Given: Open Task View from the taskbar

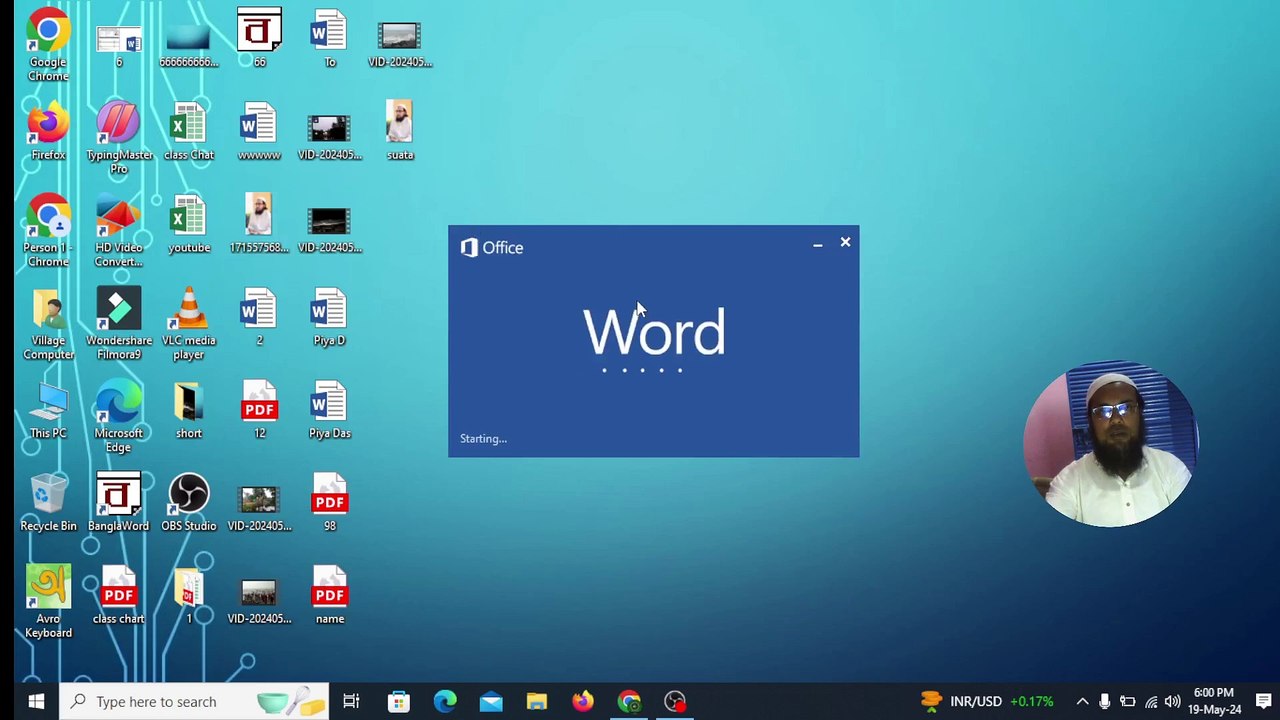Looking at the screenshot, I should click(351, 701).
